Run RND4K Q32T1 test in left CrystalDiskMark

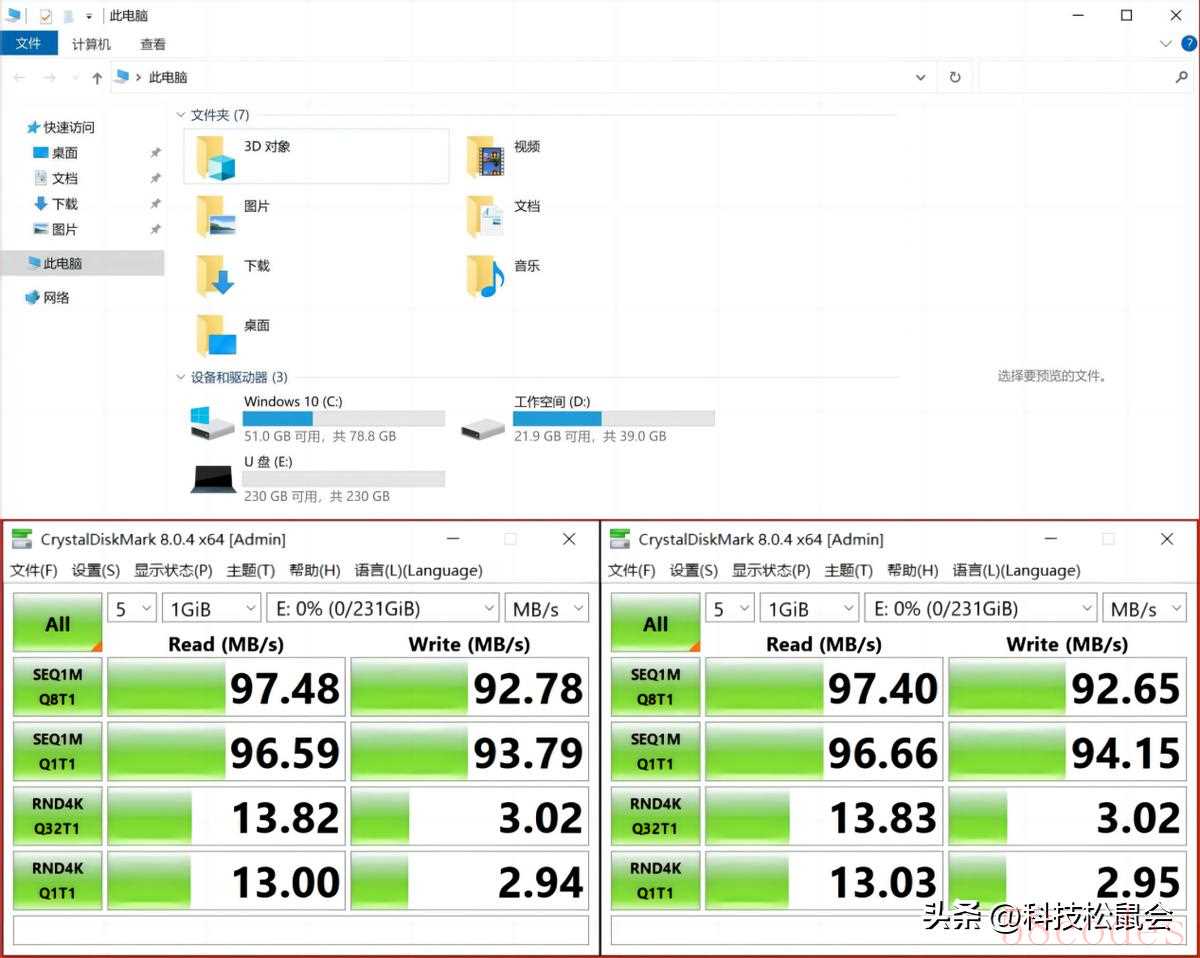(57, 816)
